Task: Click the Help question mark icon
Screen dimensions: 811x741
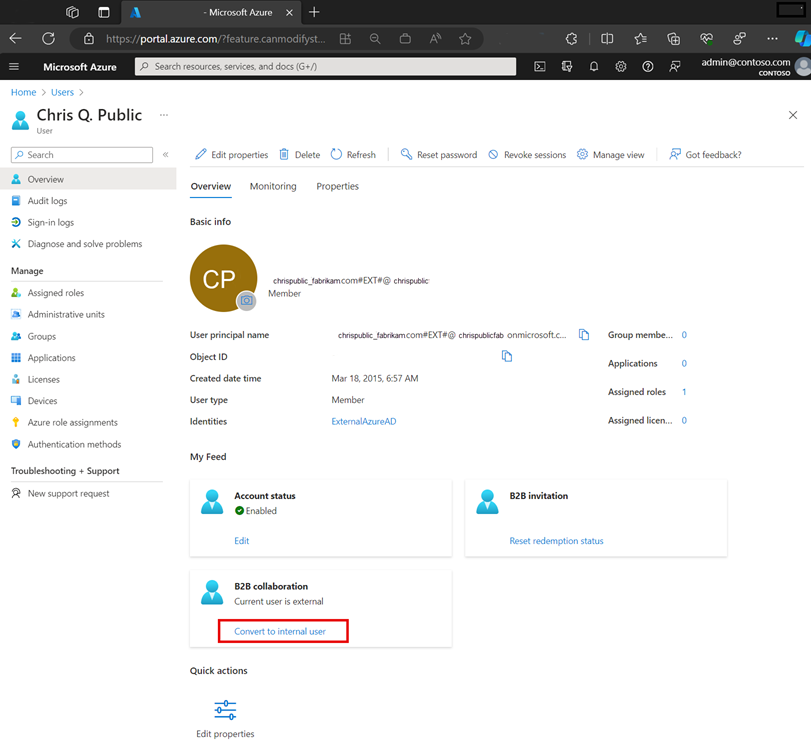Action: (648, 67)
